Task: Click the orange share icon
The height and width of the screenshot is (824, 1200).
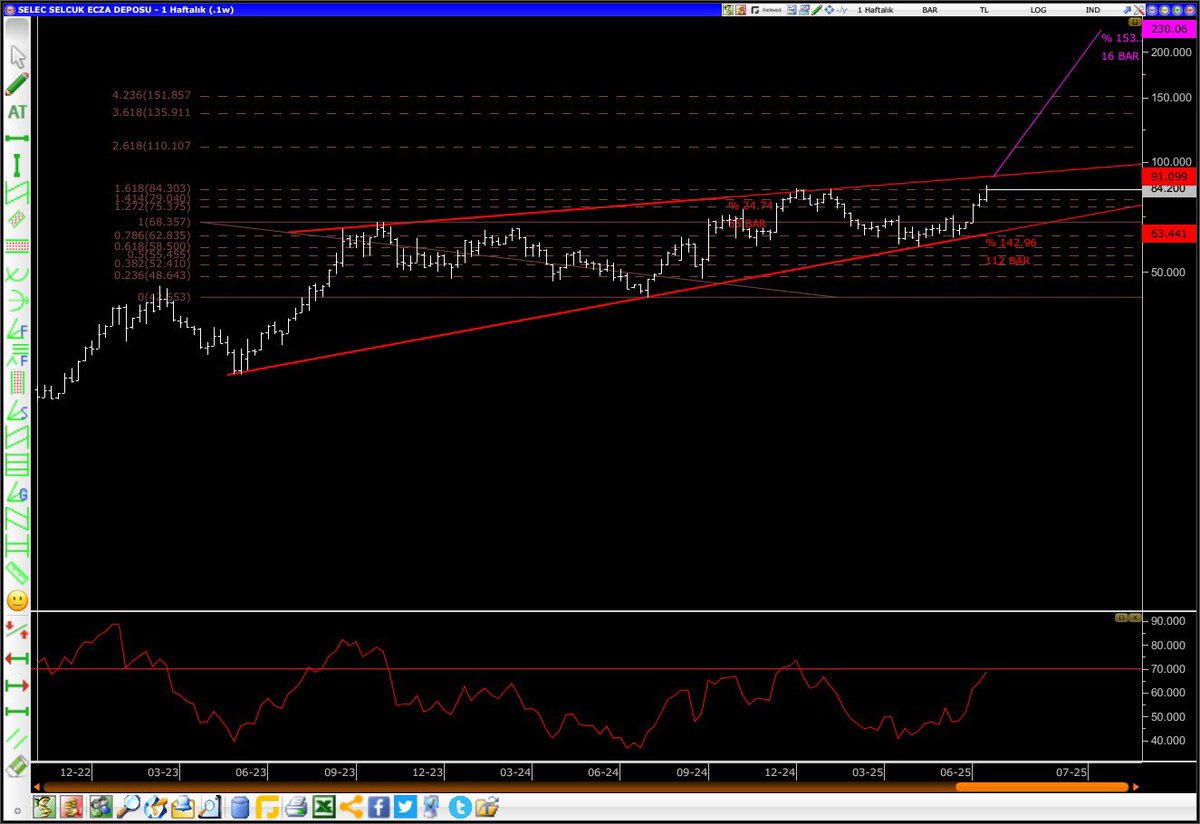Action: [x=351, y=807]
